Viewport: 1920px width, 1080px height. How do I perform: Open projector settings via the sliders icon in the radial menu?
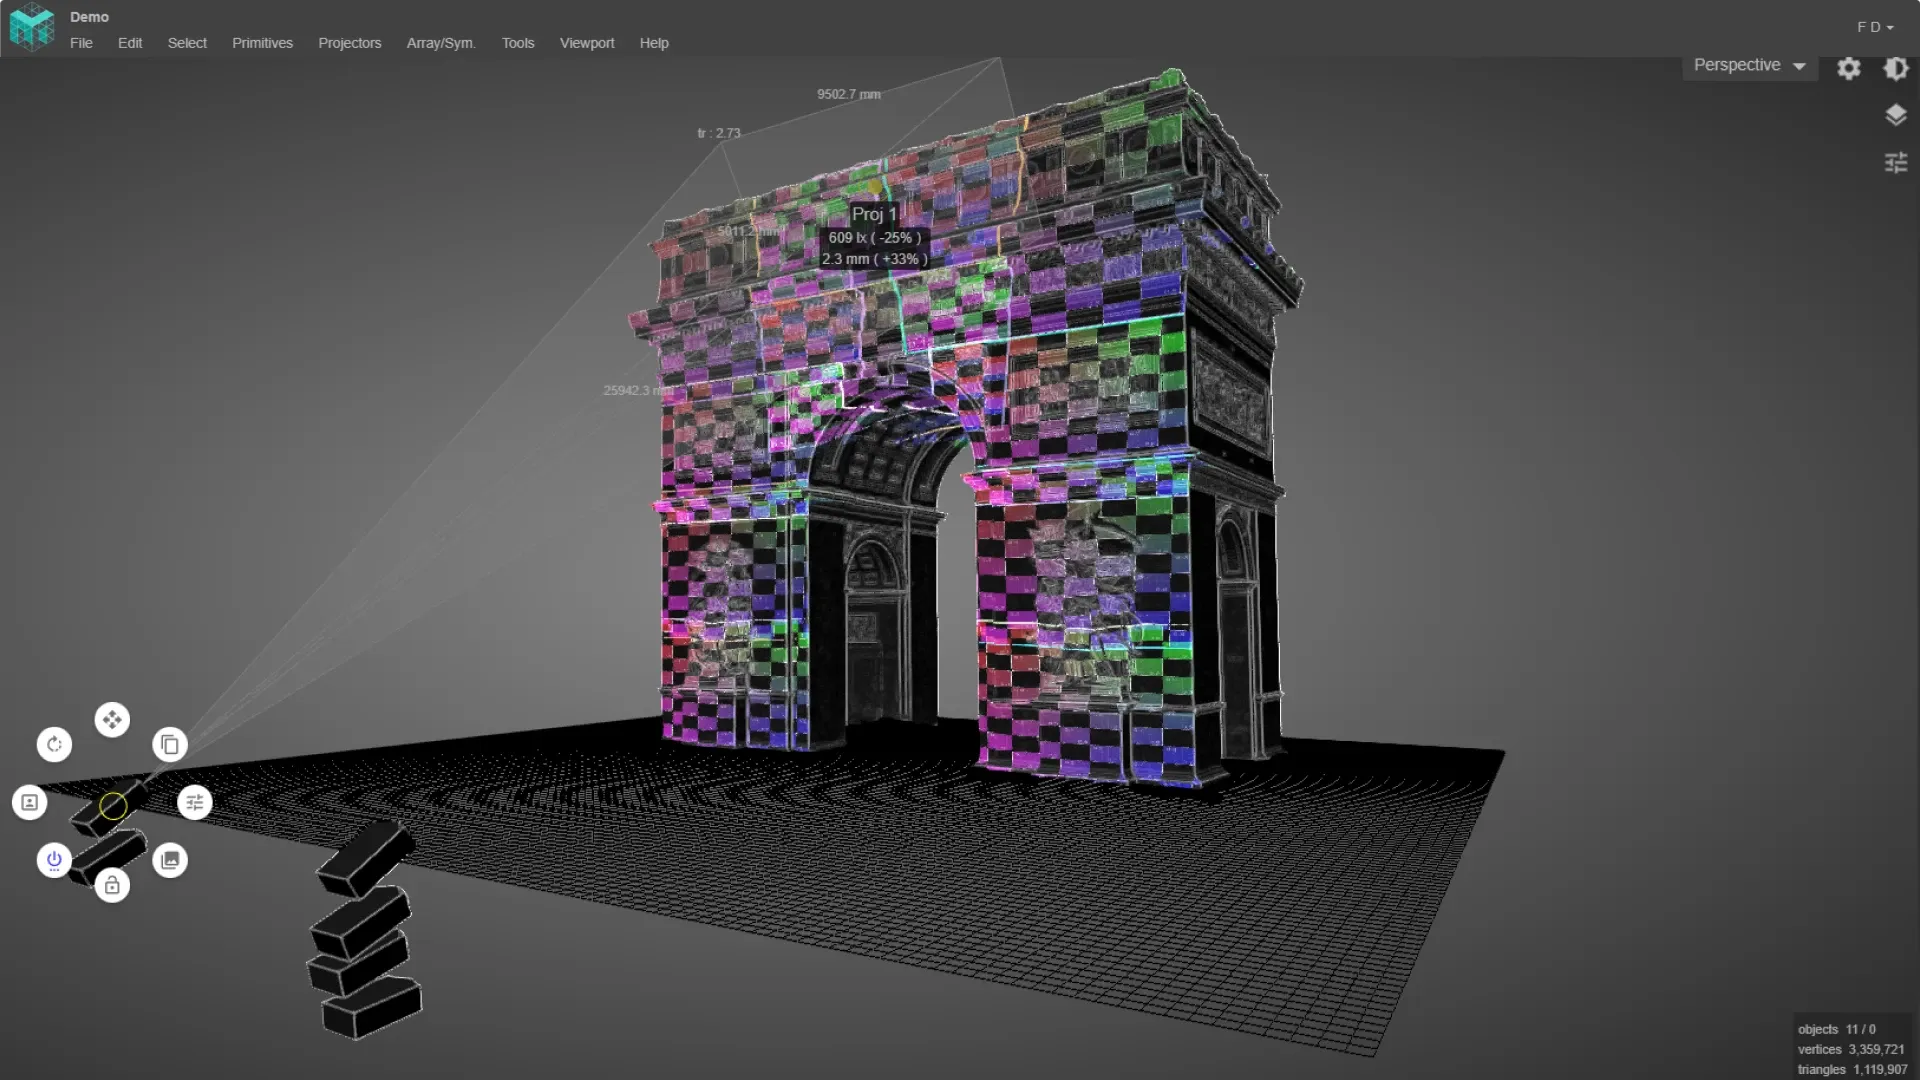coord(195,802)
